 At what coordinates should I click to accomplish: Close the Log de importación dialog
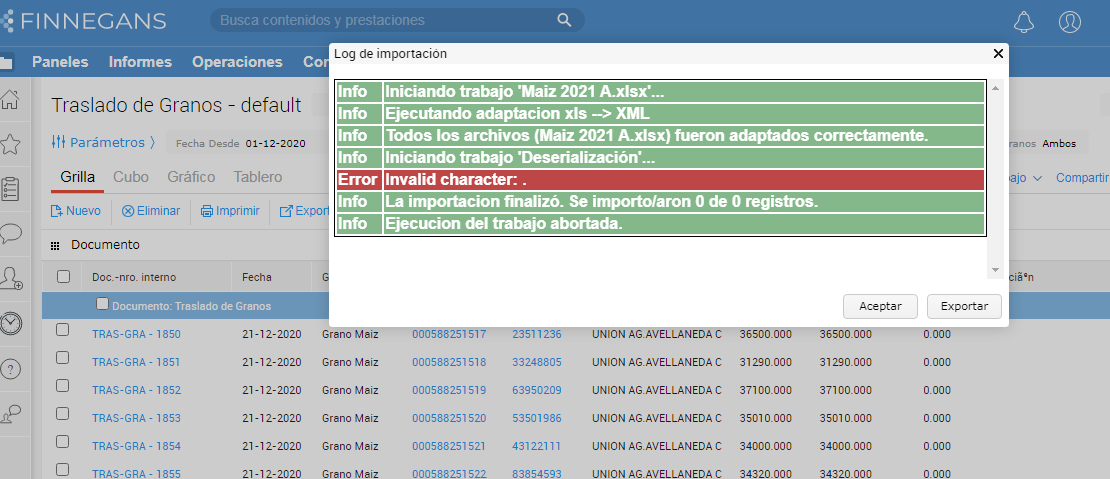click(998, 53)
